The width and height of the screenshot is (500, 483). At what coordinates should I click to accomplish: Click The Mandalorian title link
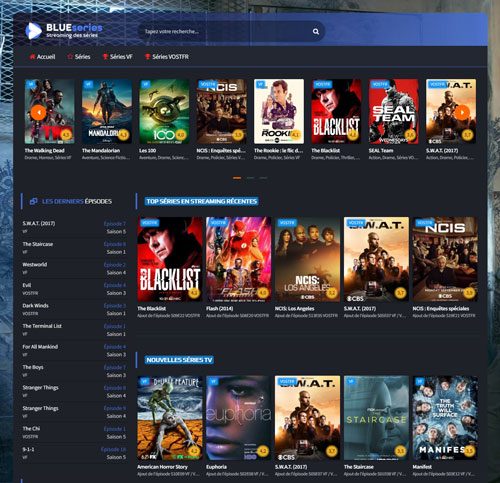click(x=101, y=151)
